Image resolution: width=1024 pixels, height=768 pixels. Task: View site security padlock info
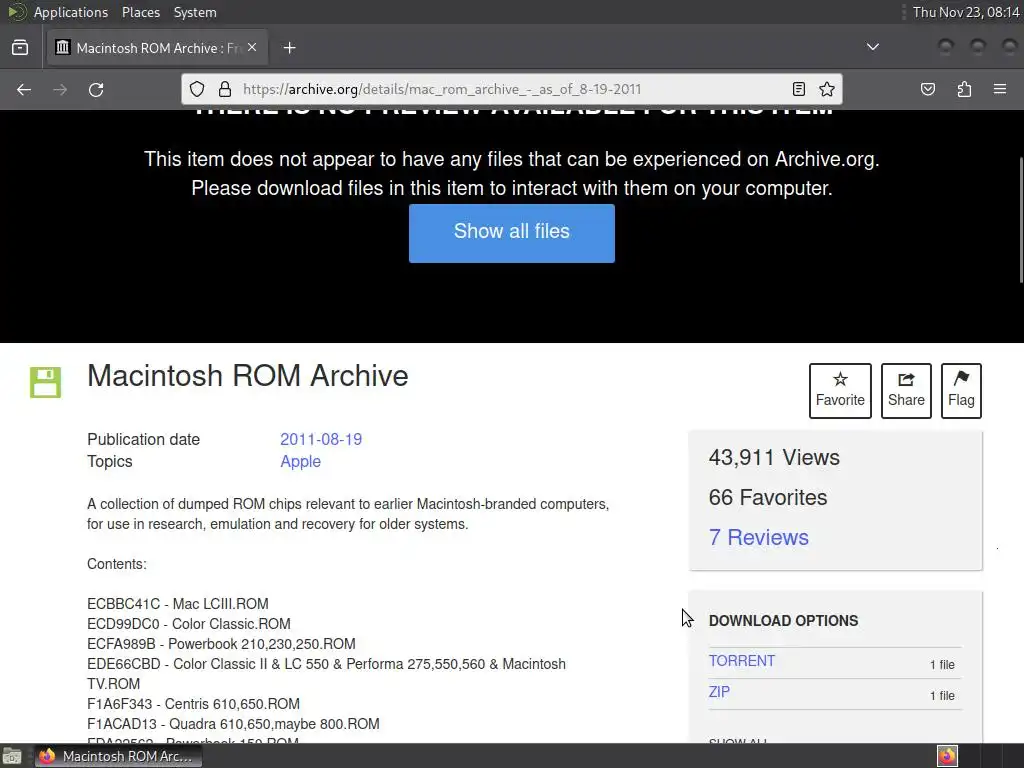[225, 89]
